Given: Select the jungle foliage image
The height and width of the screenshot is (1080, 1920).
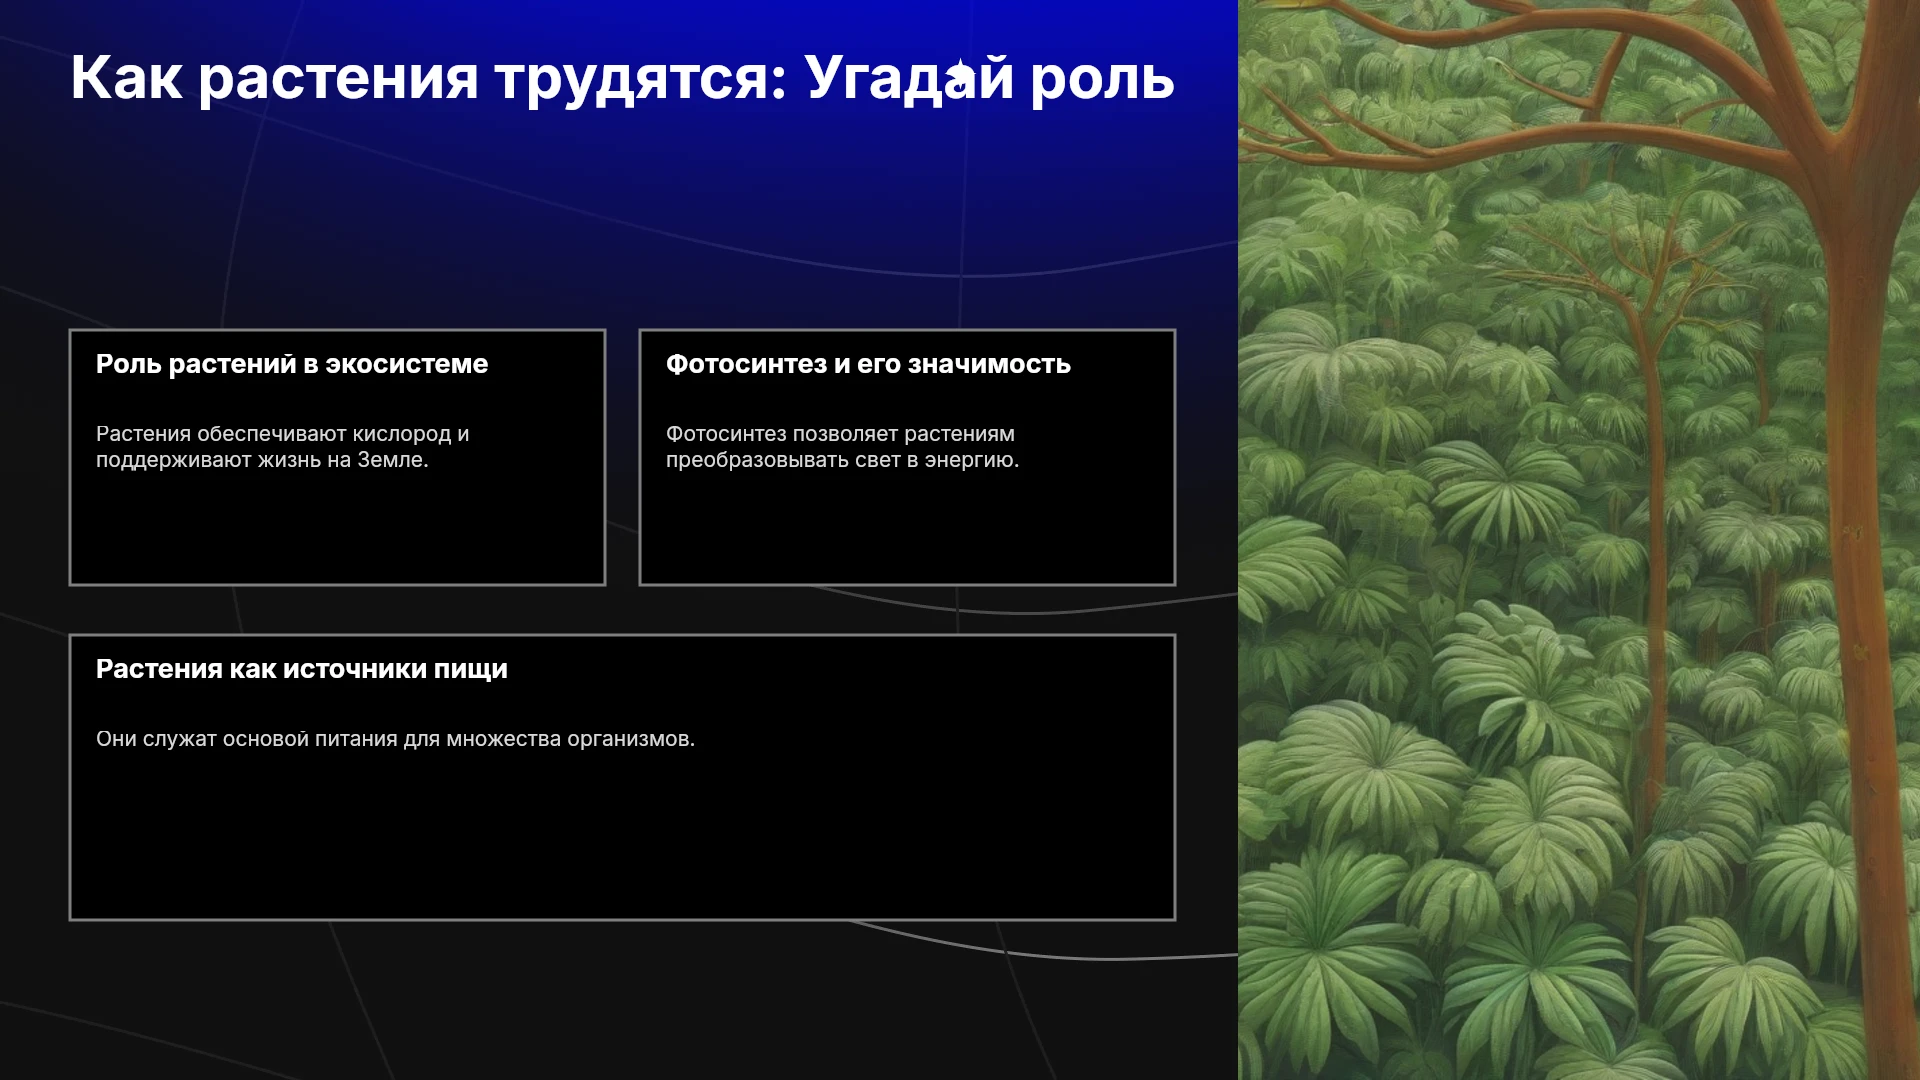Looking at the screenshot, I should coord(1579,540).
